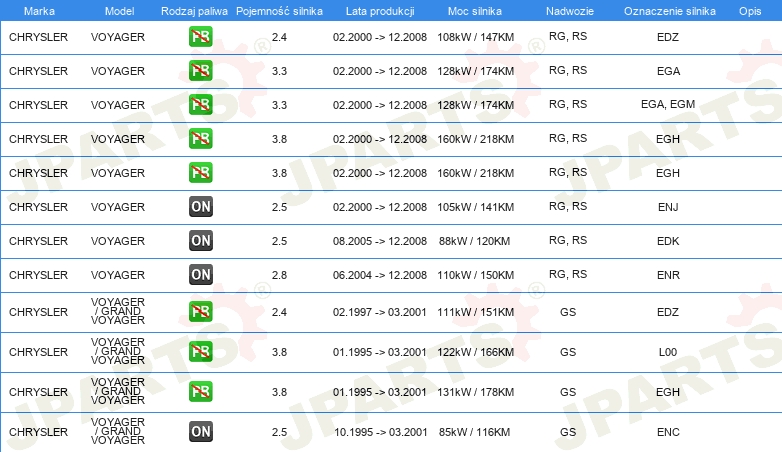Click the ENR engine code
The width and height of the screenshot is (782, 452).
668,275
